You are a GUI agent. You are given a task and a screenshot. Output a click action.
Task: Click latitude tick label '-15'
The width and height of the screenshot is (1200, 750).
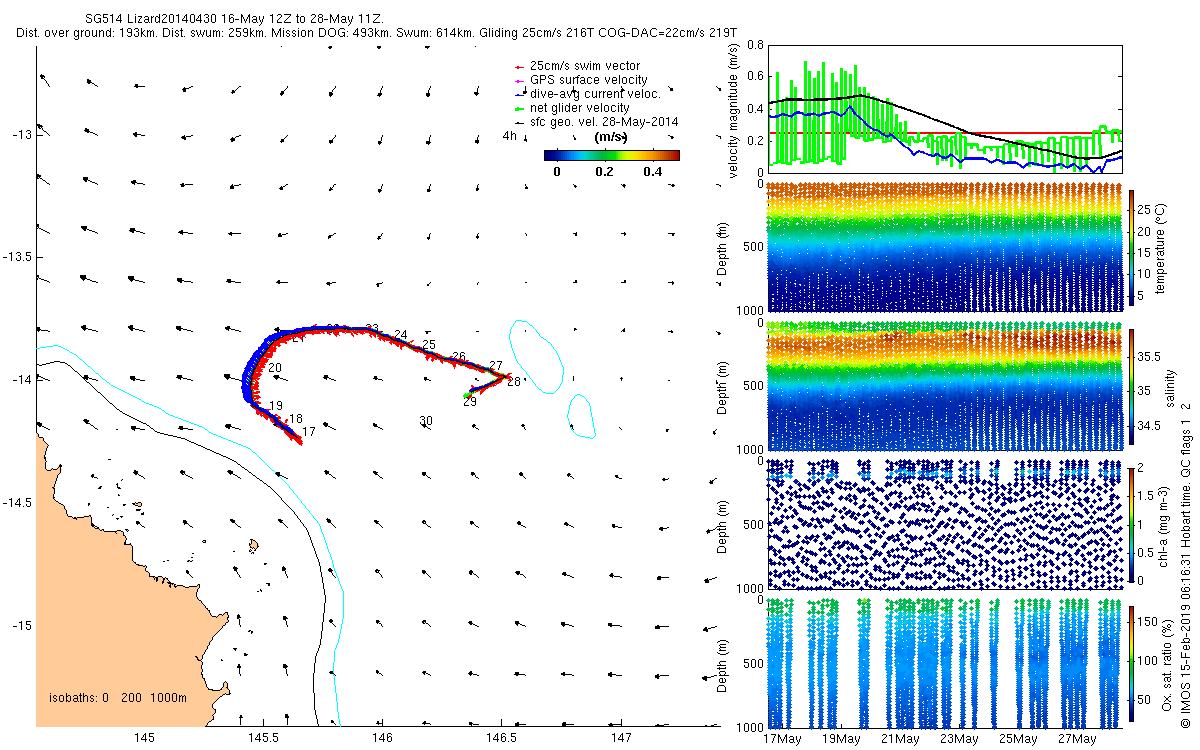(22, 626)
